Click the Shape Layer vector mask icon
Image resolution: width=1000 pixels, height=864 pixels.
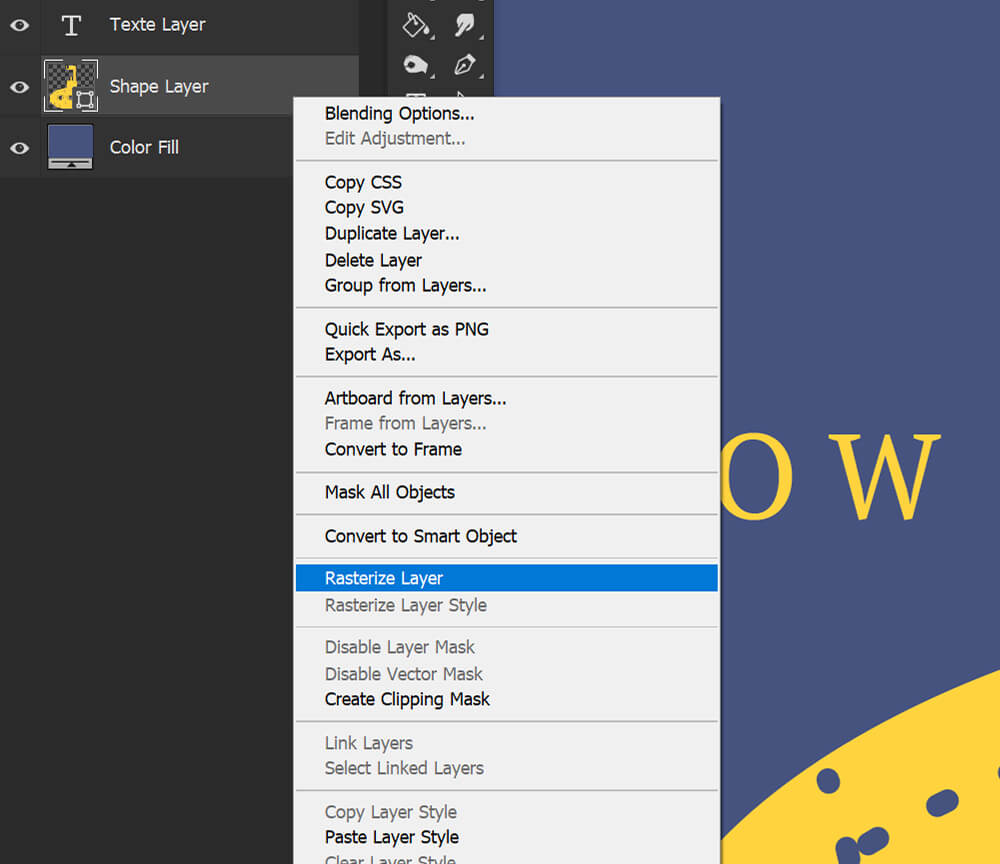click(x=83, y=100)
